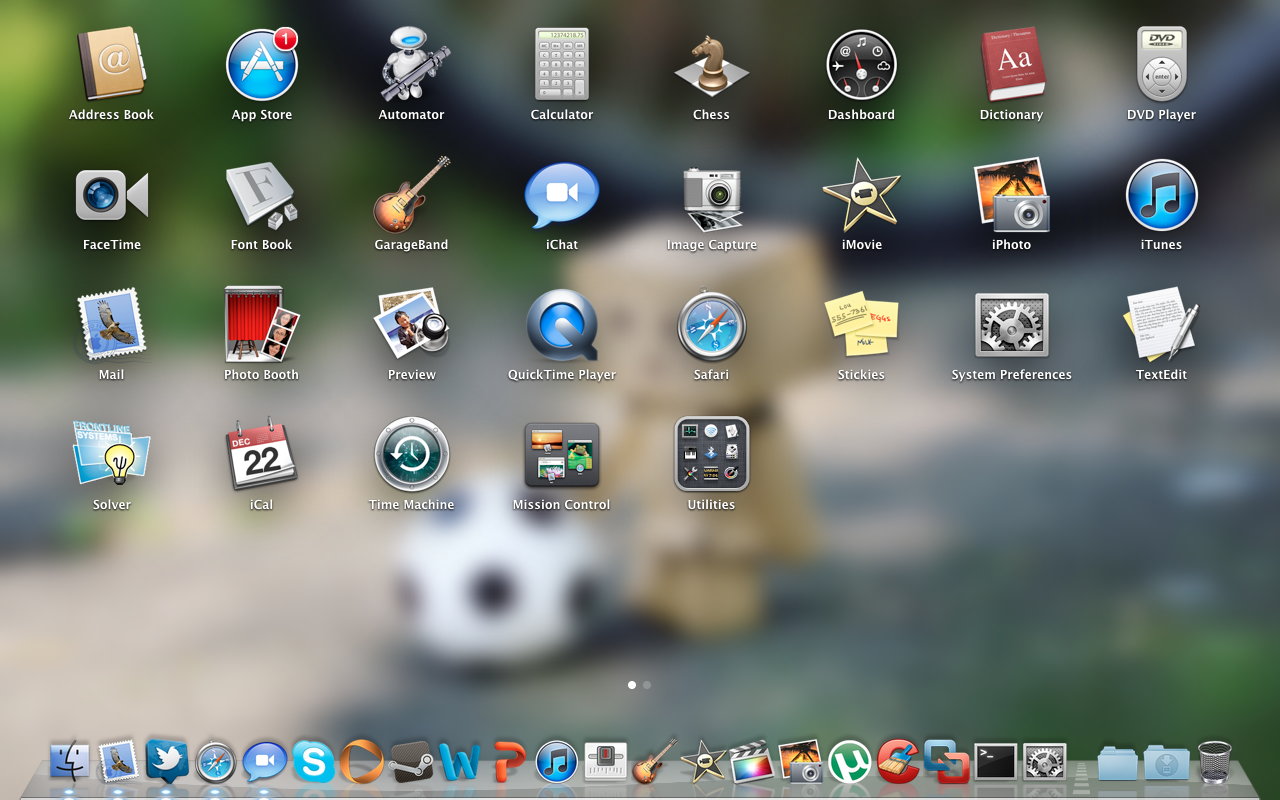
Task: Open the plain folder stack in the Dock
Action: 1118,763
